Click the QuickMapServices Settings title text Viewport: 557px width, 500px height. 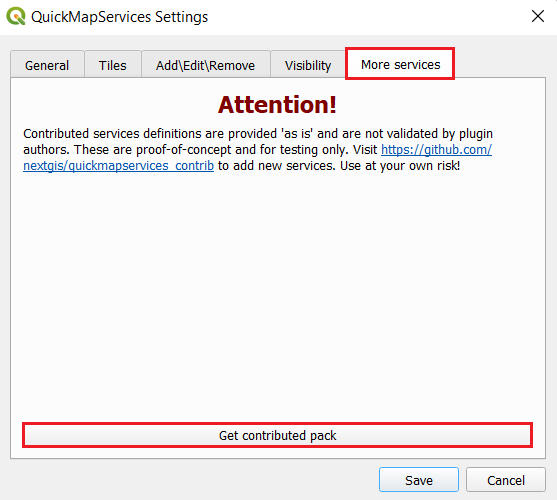click(x=119, y=17)
